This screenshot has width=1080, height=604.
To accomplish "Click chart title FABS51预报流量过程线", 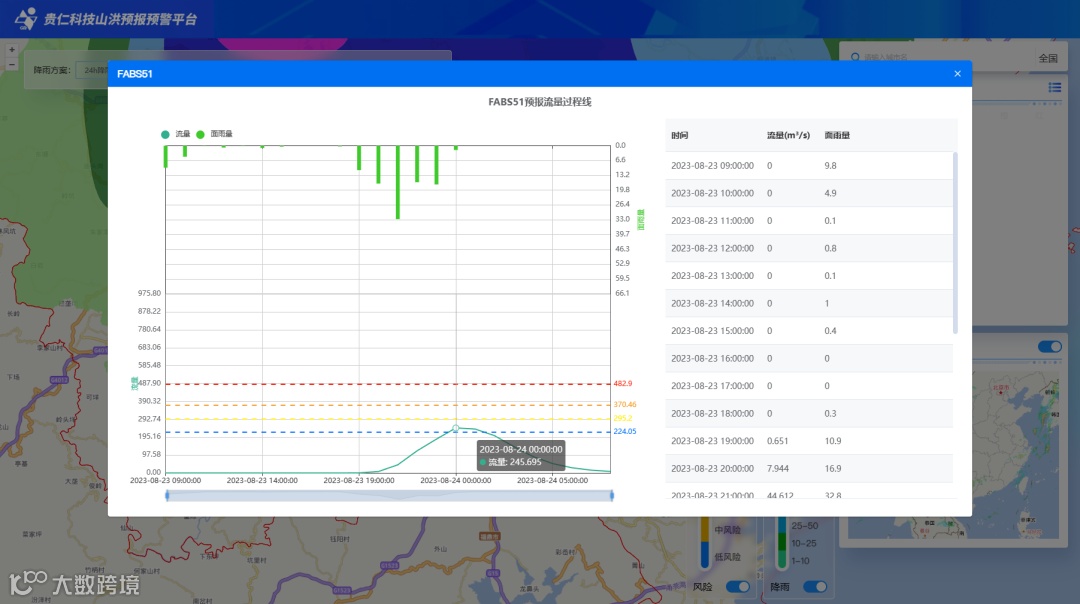I will point(540,102).
